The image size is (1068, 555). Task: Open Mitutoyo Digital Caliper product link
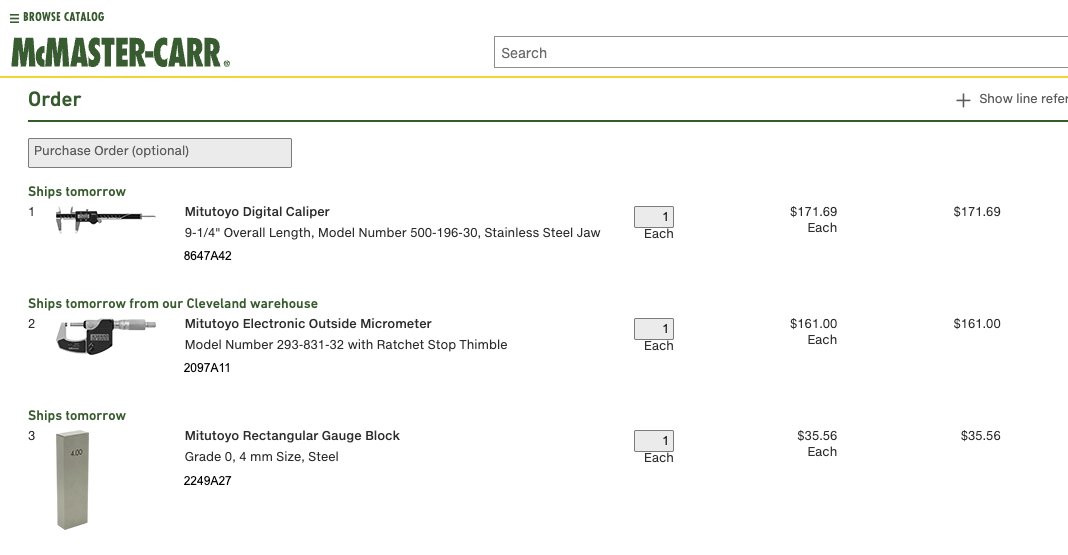[x=257, y=212]
